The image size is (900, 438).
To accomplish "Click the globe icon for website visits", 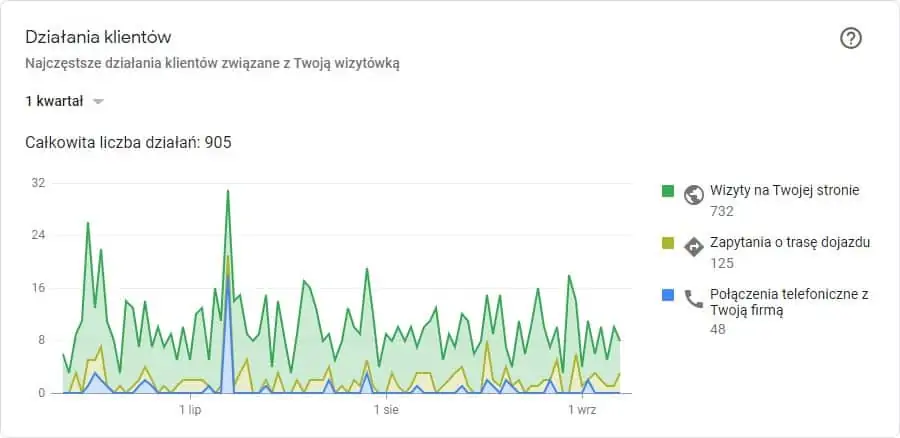I will [694, 195].
